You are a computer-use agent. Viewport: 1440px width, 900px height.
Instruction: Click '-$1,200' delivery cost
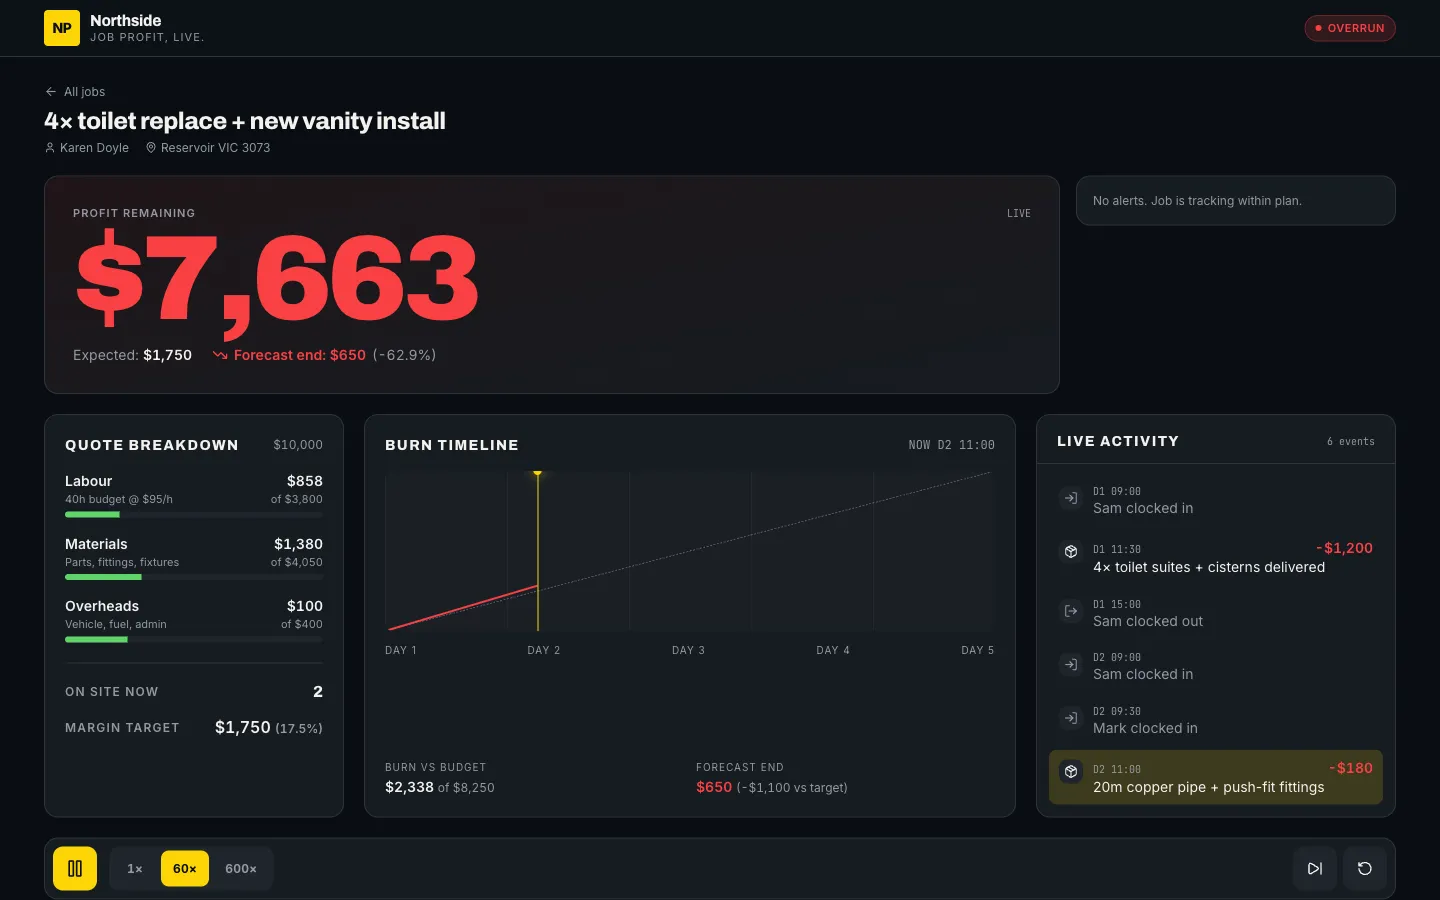(x=1344, y=548)
